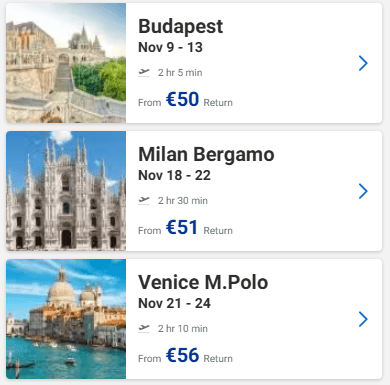Click the 2 hr 30 min duration

point(183,201)
